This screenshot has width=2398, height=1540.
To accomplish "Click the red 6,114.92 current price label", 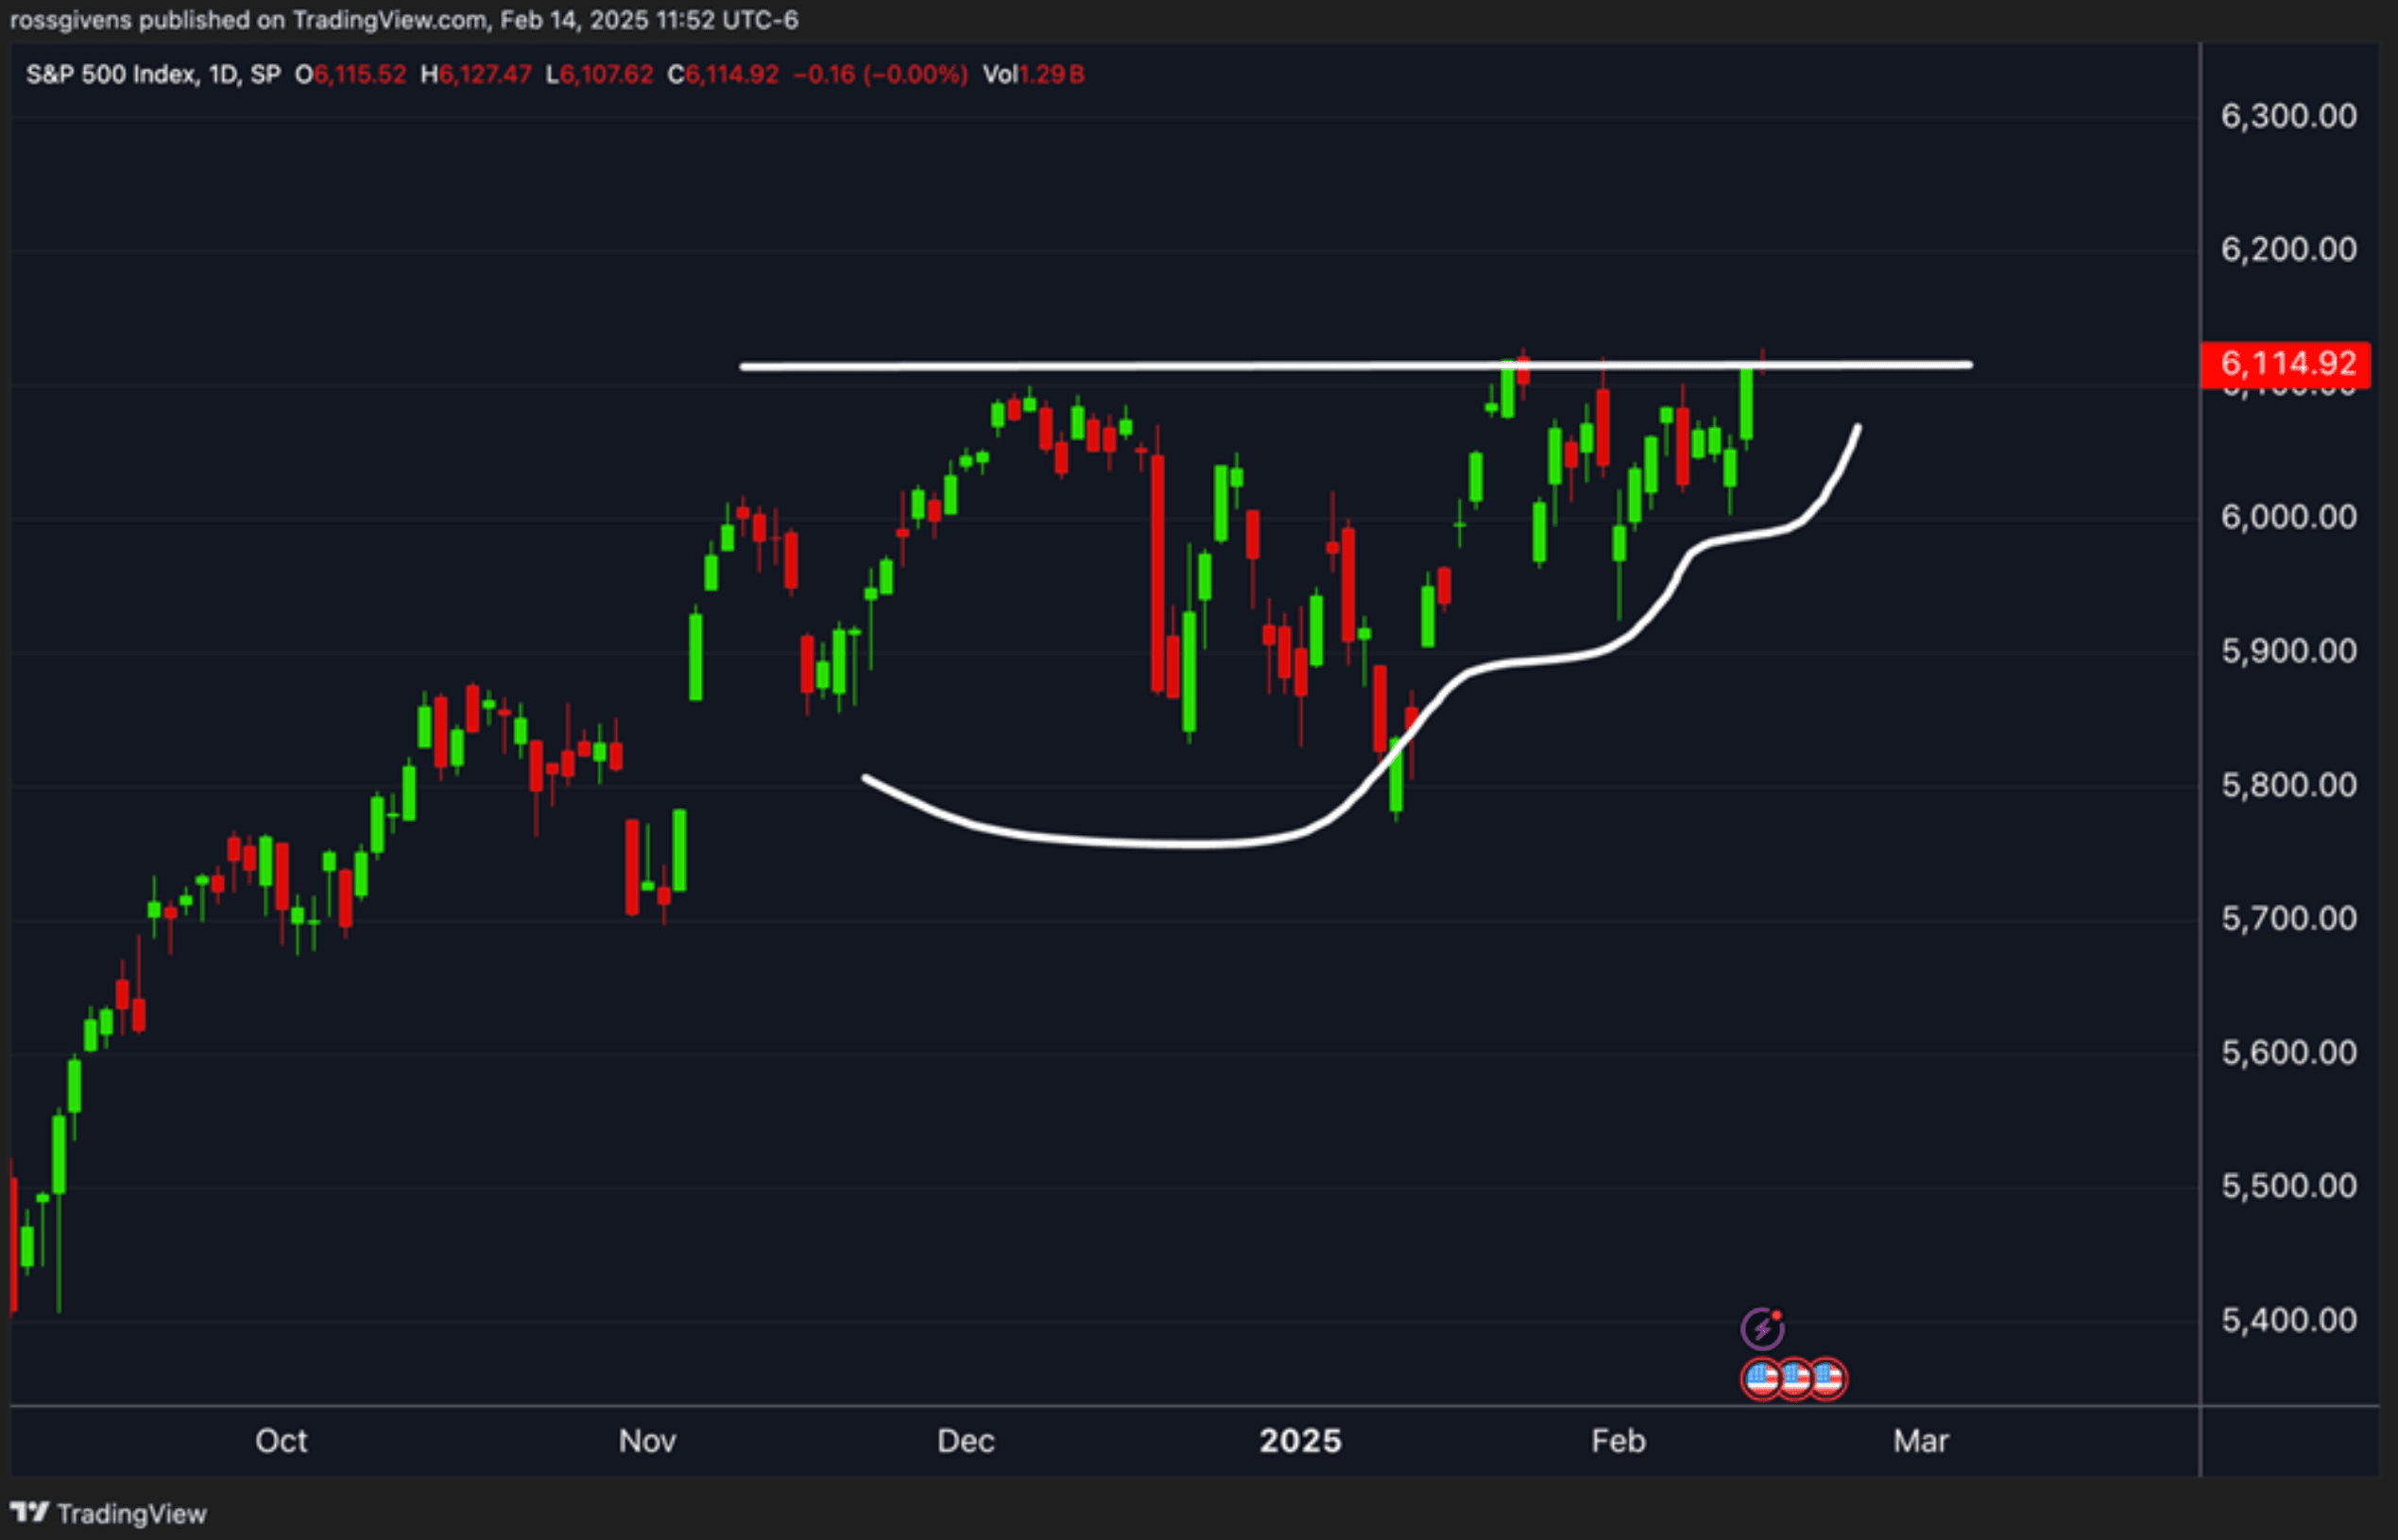I will tap(2286, 363).
